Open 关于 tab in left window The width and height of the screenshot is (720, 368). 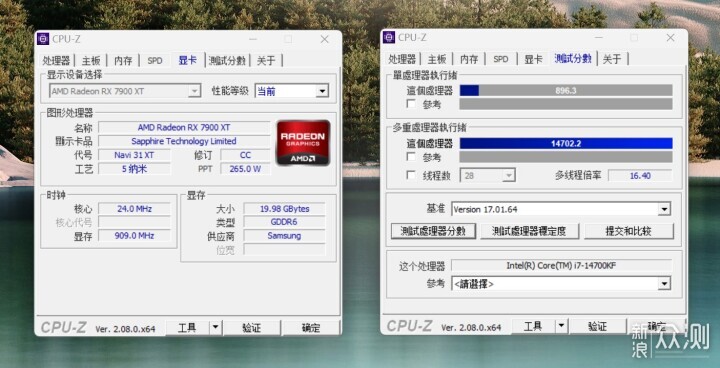[266, 61]
